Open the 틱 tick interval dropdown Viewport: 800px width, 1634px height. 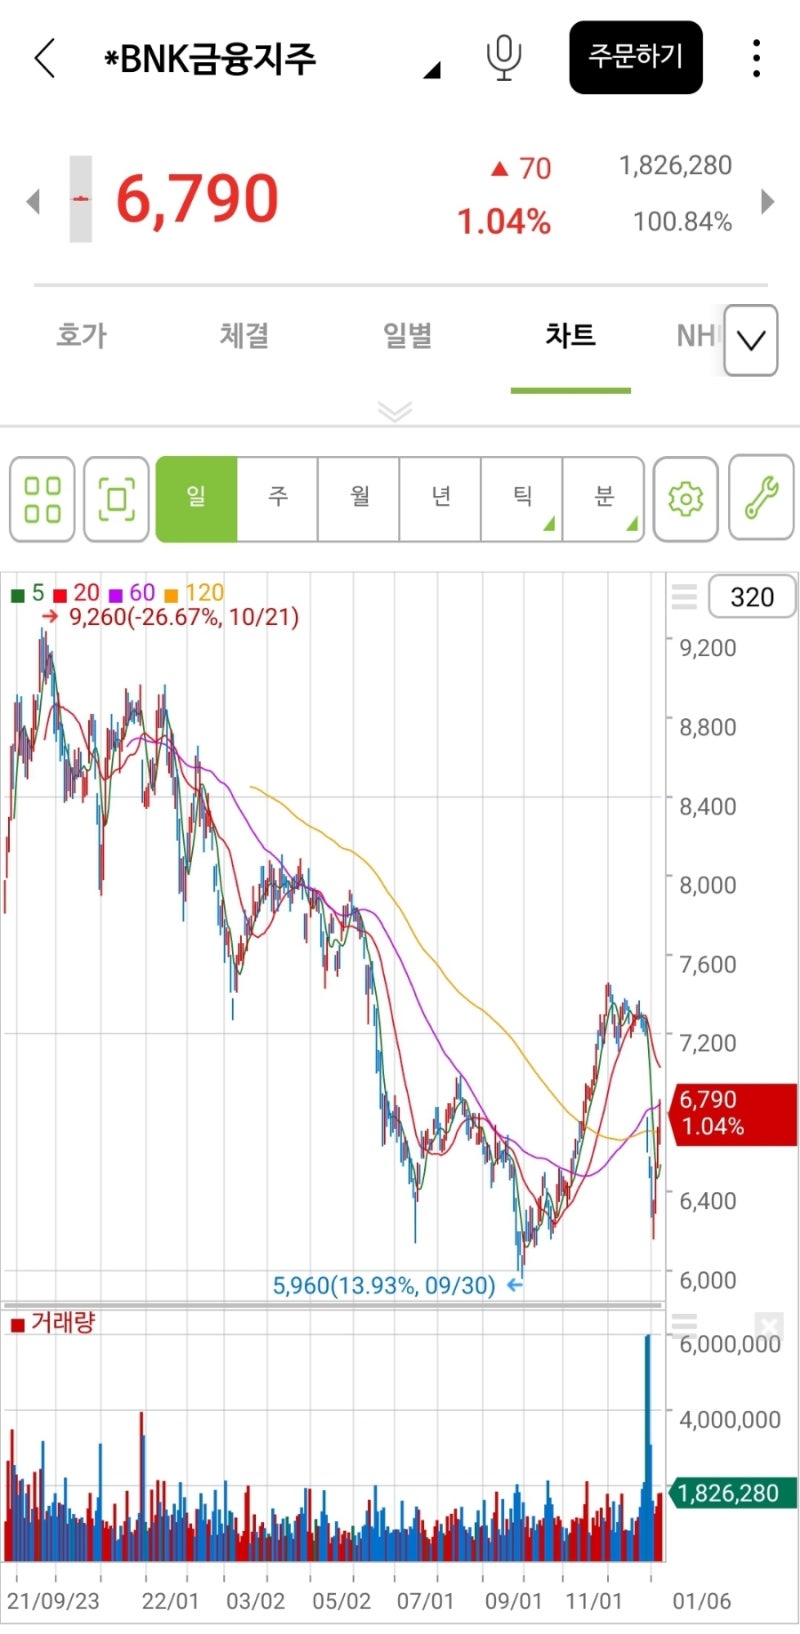(x=522, y=499)
